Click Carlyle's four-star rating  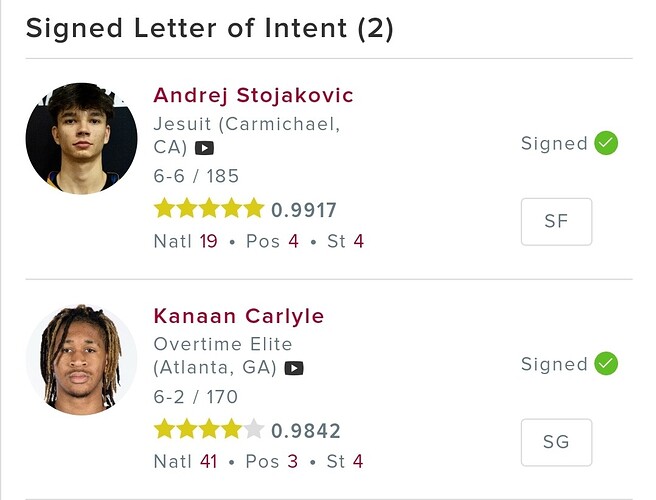tap(209, 430)
